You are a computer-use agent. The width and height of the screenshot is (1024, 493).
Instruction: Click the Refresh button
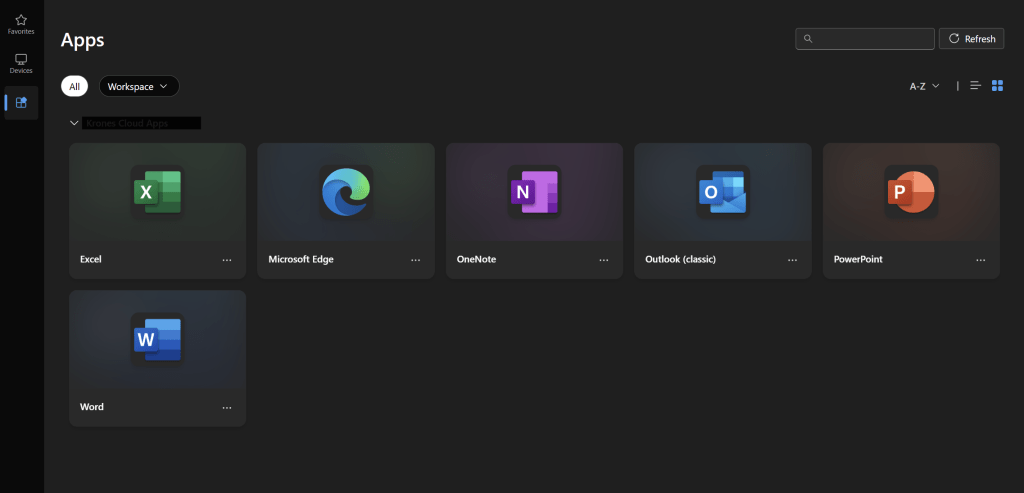pos(971,39)
